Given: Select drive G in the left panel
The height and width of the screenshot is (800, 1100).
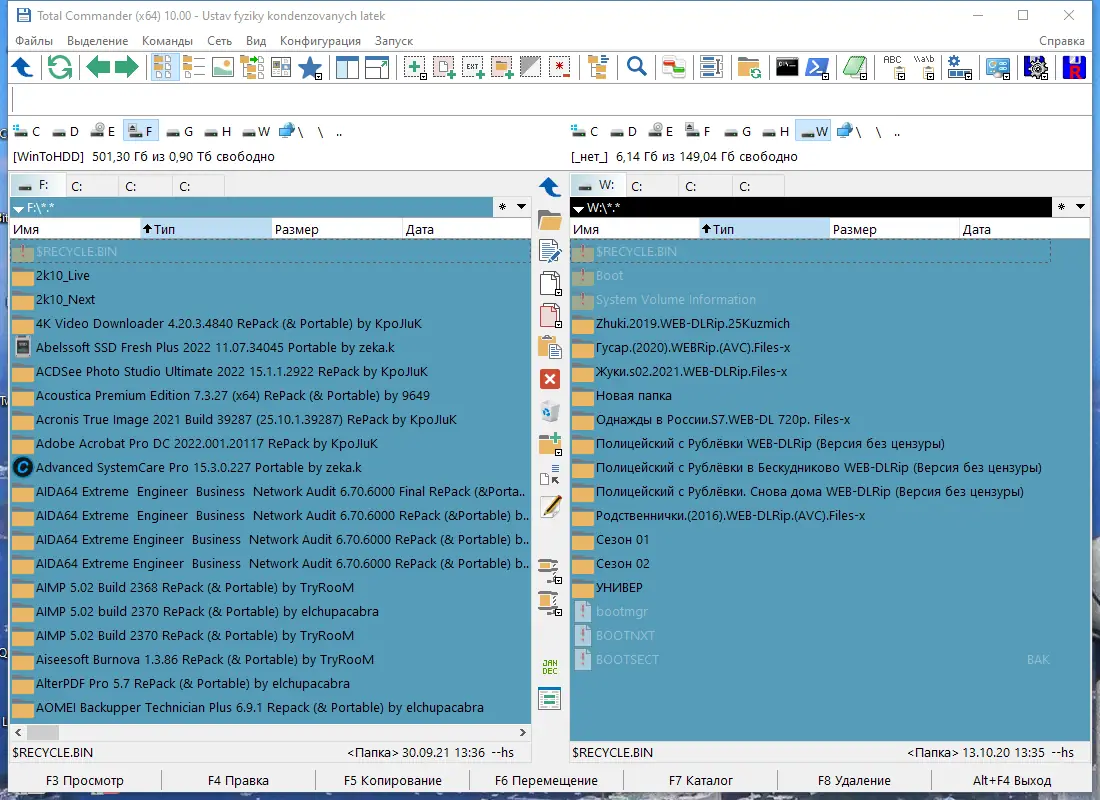Looking at the screenshot, I should point(180,131).
